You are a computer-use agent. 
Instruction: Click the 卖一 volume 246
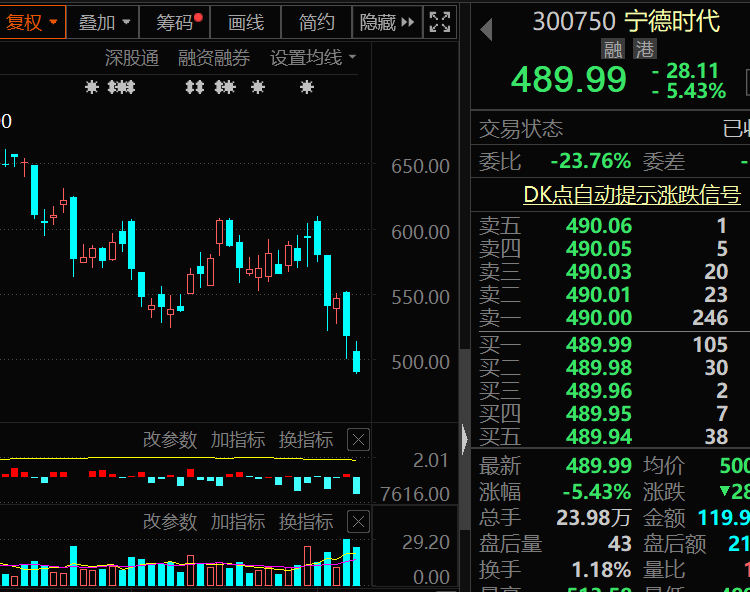tap(710, 318)
